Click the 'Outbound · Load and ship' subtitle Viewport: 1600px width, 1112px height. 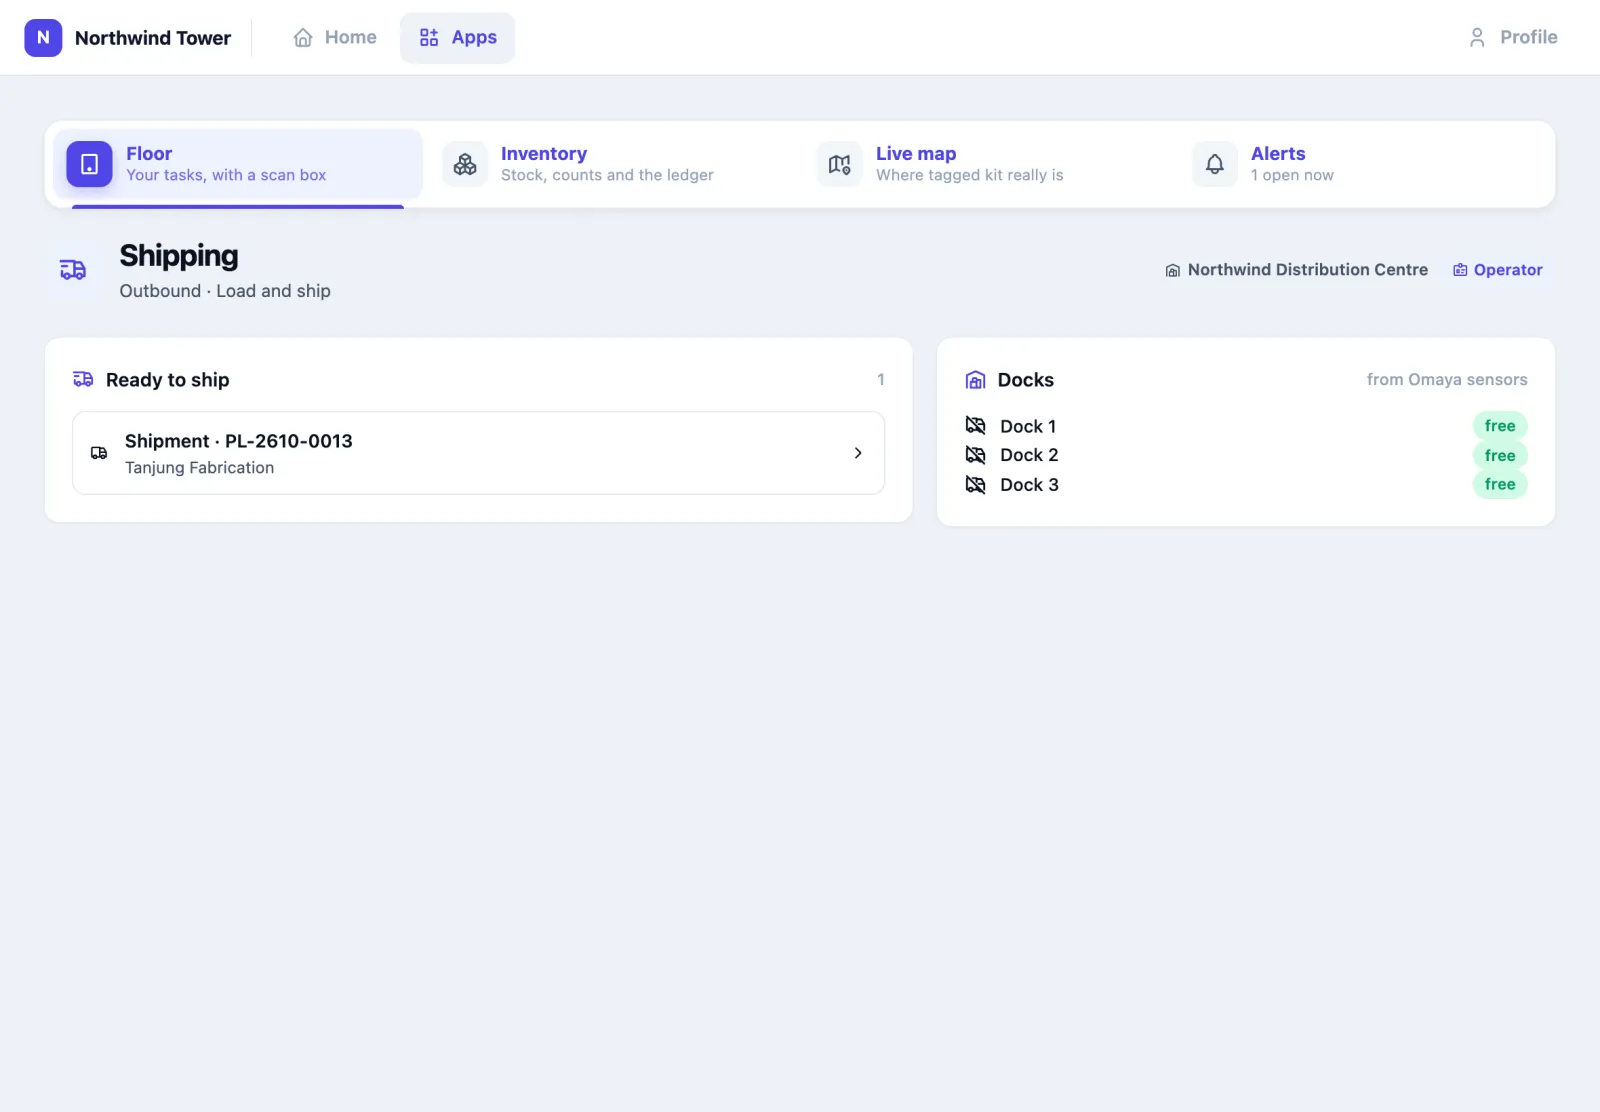click(x=225, y=291)
